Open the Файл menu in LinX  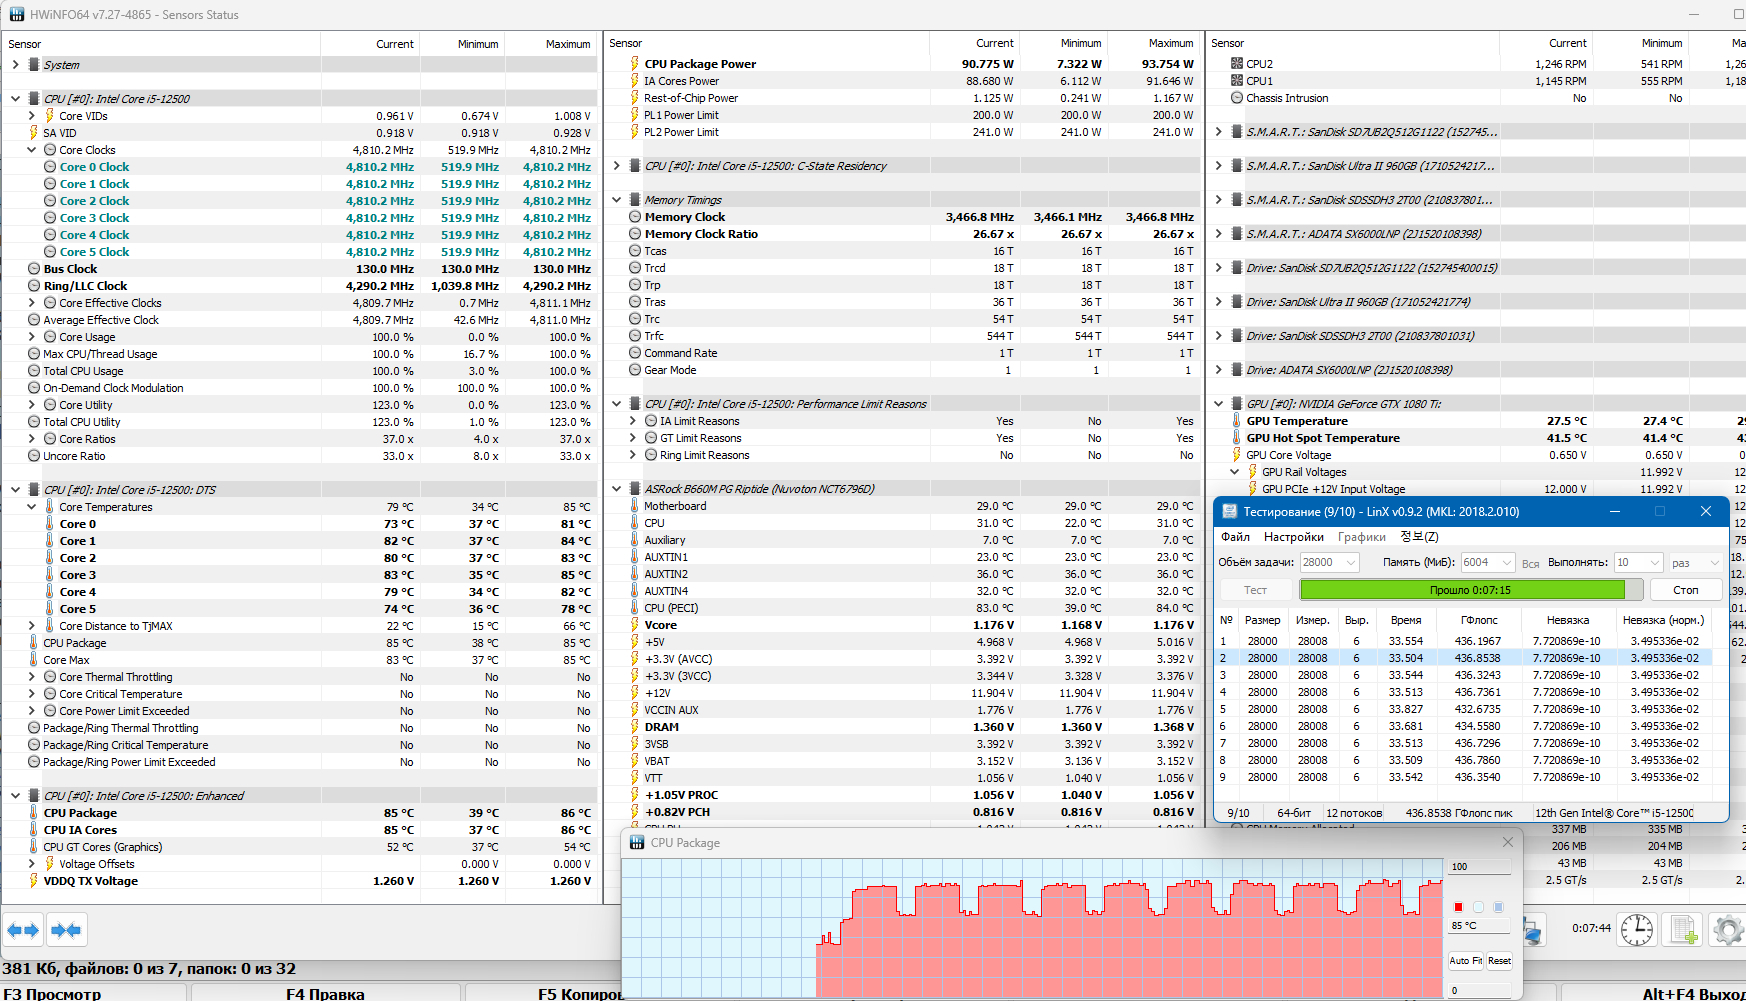pyautogui.click(x=1235, y=537)
